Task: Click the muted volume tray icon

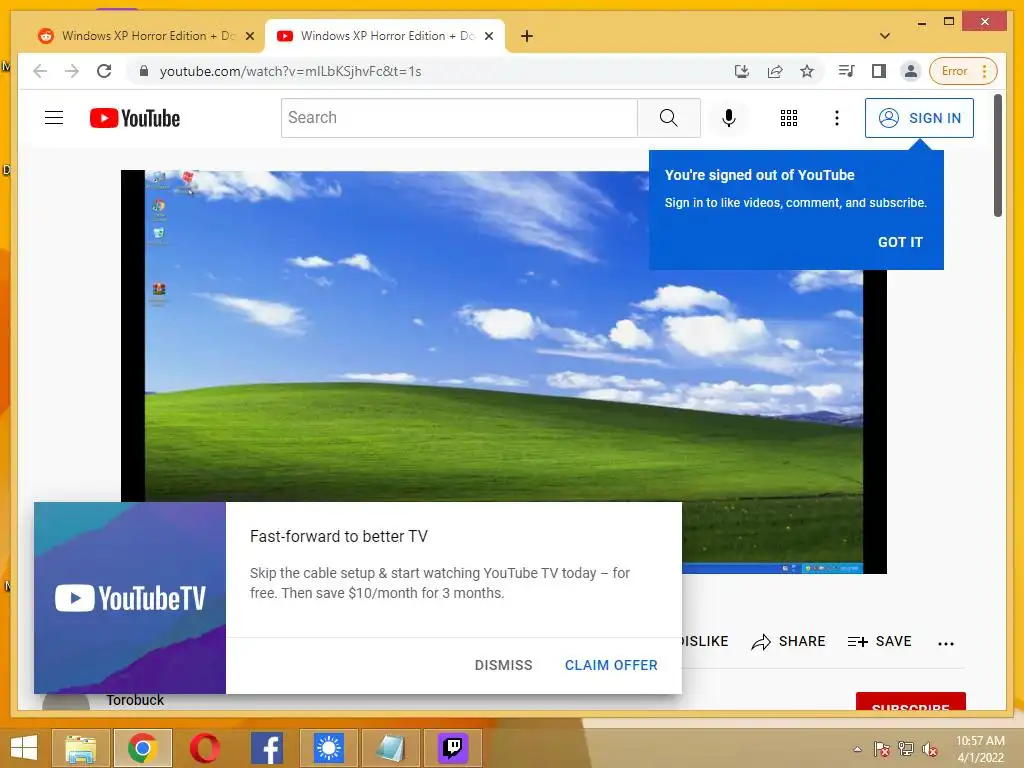Action: (929, 749)
